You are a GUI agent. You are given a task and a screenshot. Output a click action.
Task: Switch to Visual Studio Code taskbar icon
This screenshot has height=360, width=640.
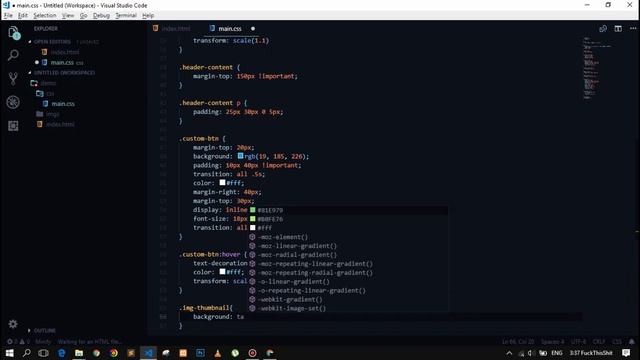click(148, 353)
